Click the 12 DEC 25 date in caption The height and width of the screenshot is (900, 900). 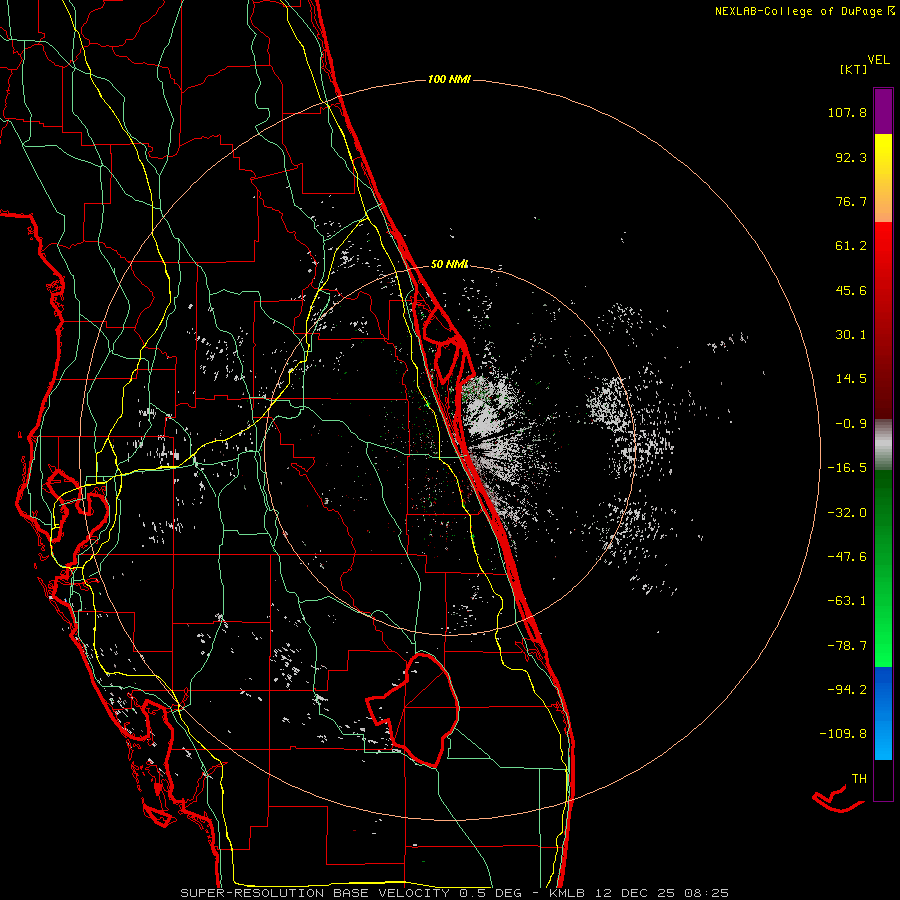(638, 893)
